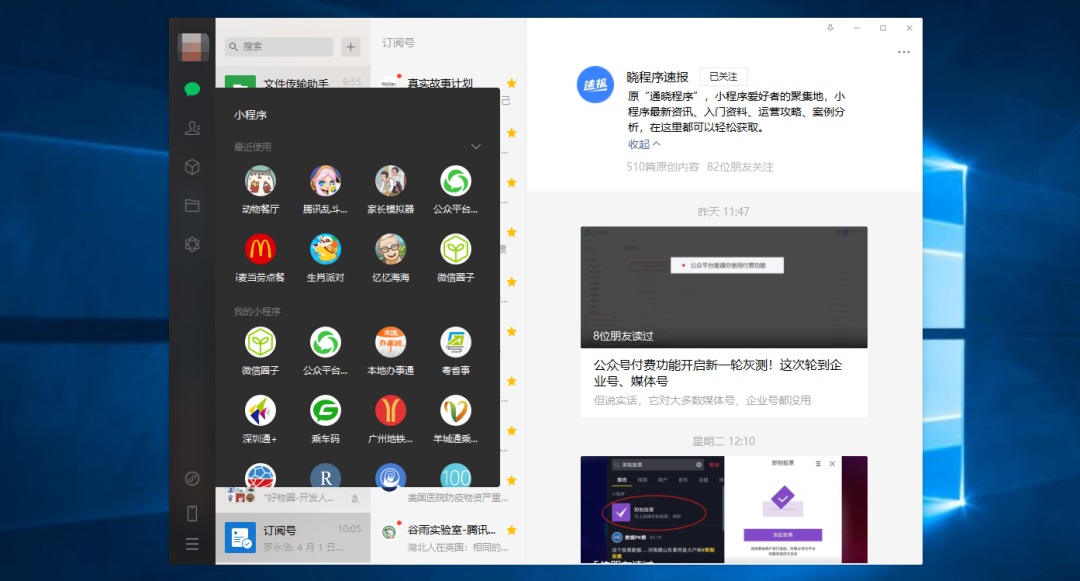
Task: Open the 羊城通乘 mini program
Action: point(455,410)
